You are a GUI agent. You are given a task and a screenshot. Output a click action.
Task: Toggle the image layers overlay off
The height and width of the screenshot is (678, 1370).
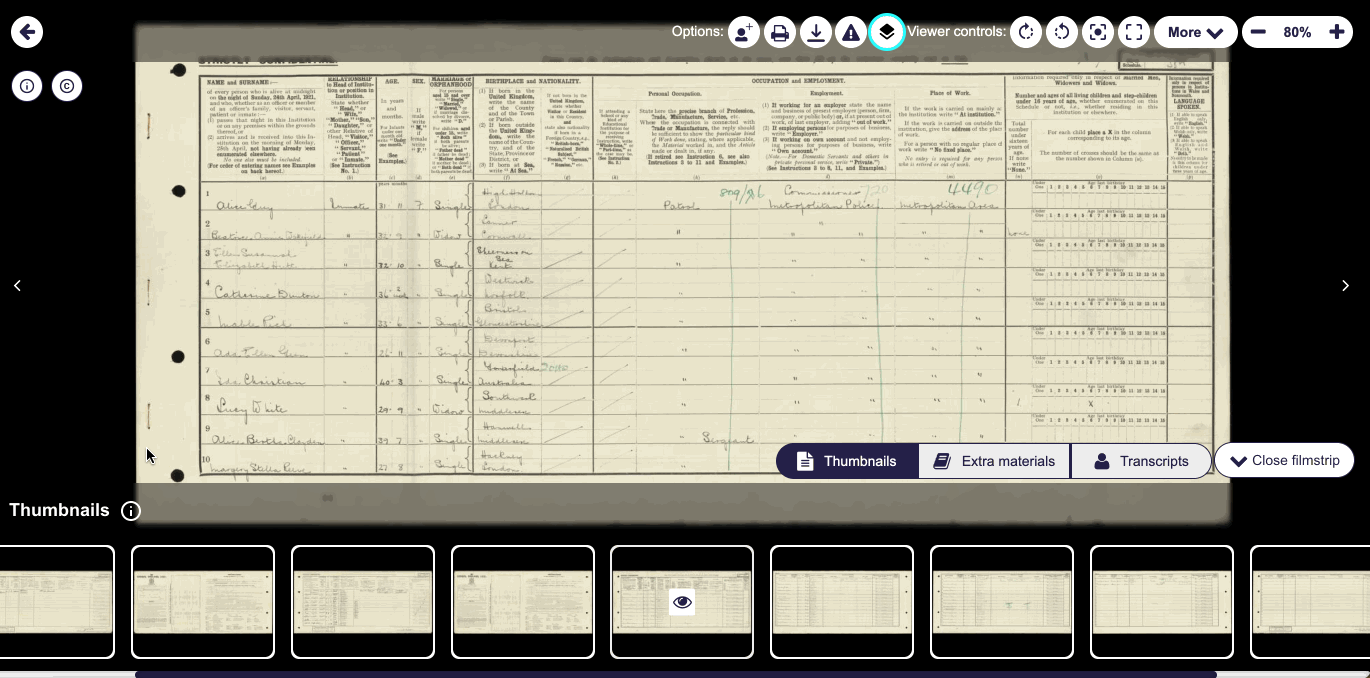pos(887,31)
